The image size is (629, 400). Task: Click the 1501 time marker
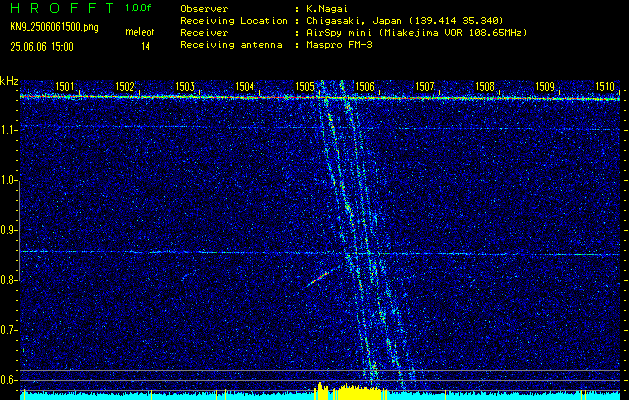[65, 86]
